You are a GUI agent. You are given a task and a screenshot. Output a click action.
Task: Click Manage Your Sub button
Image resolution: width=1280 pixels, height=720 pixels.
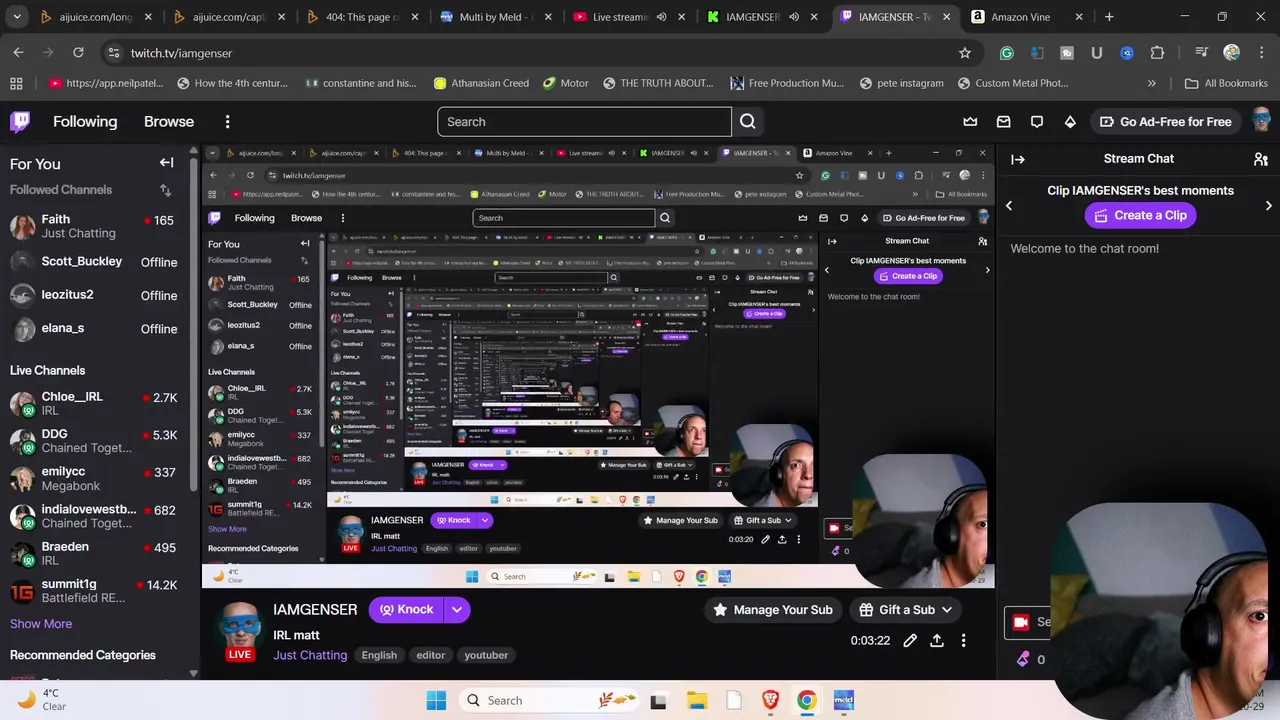(x=773, y=609)
